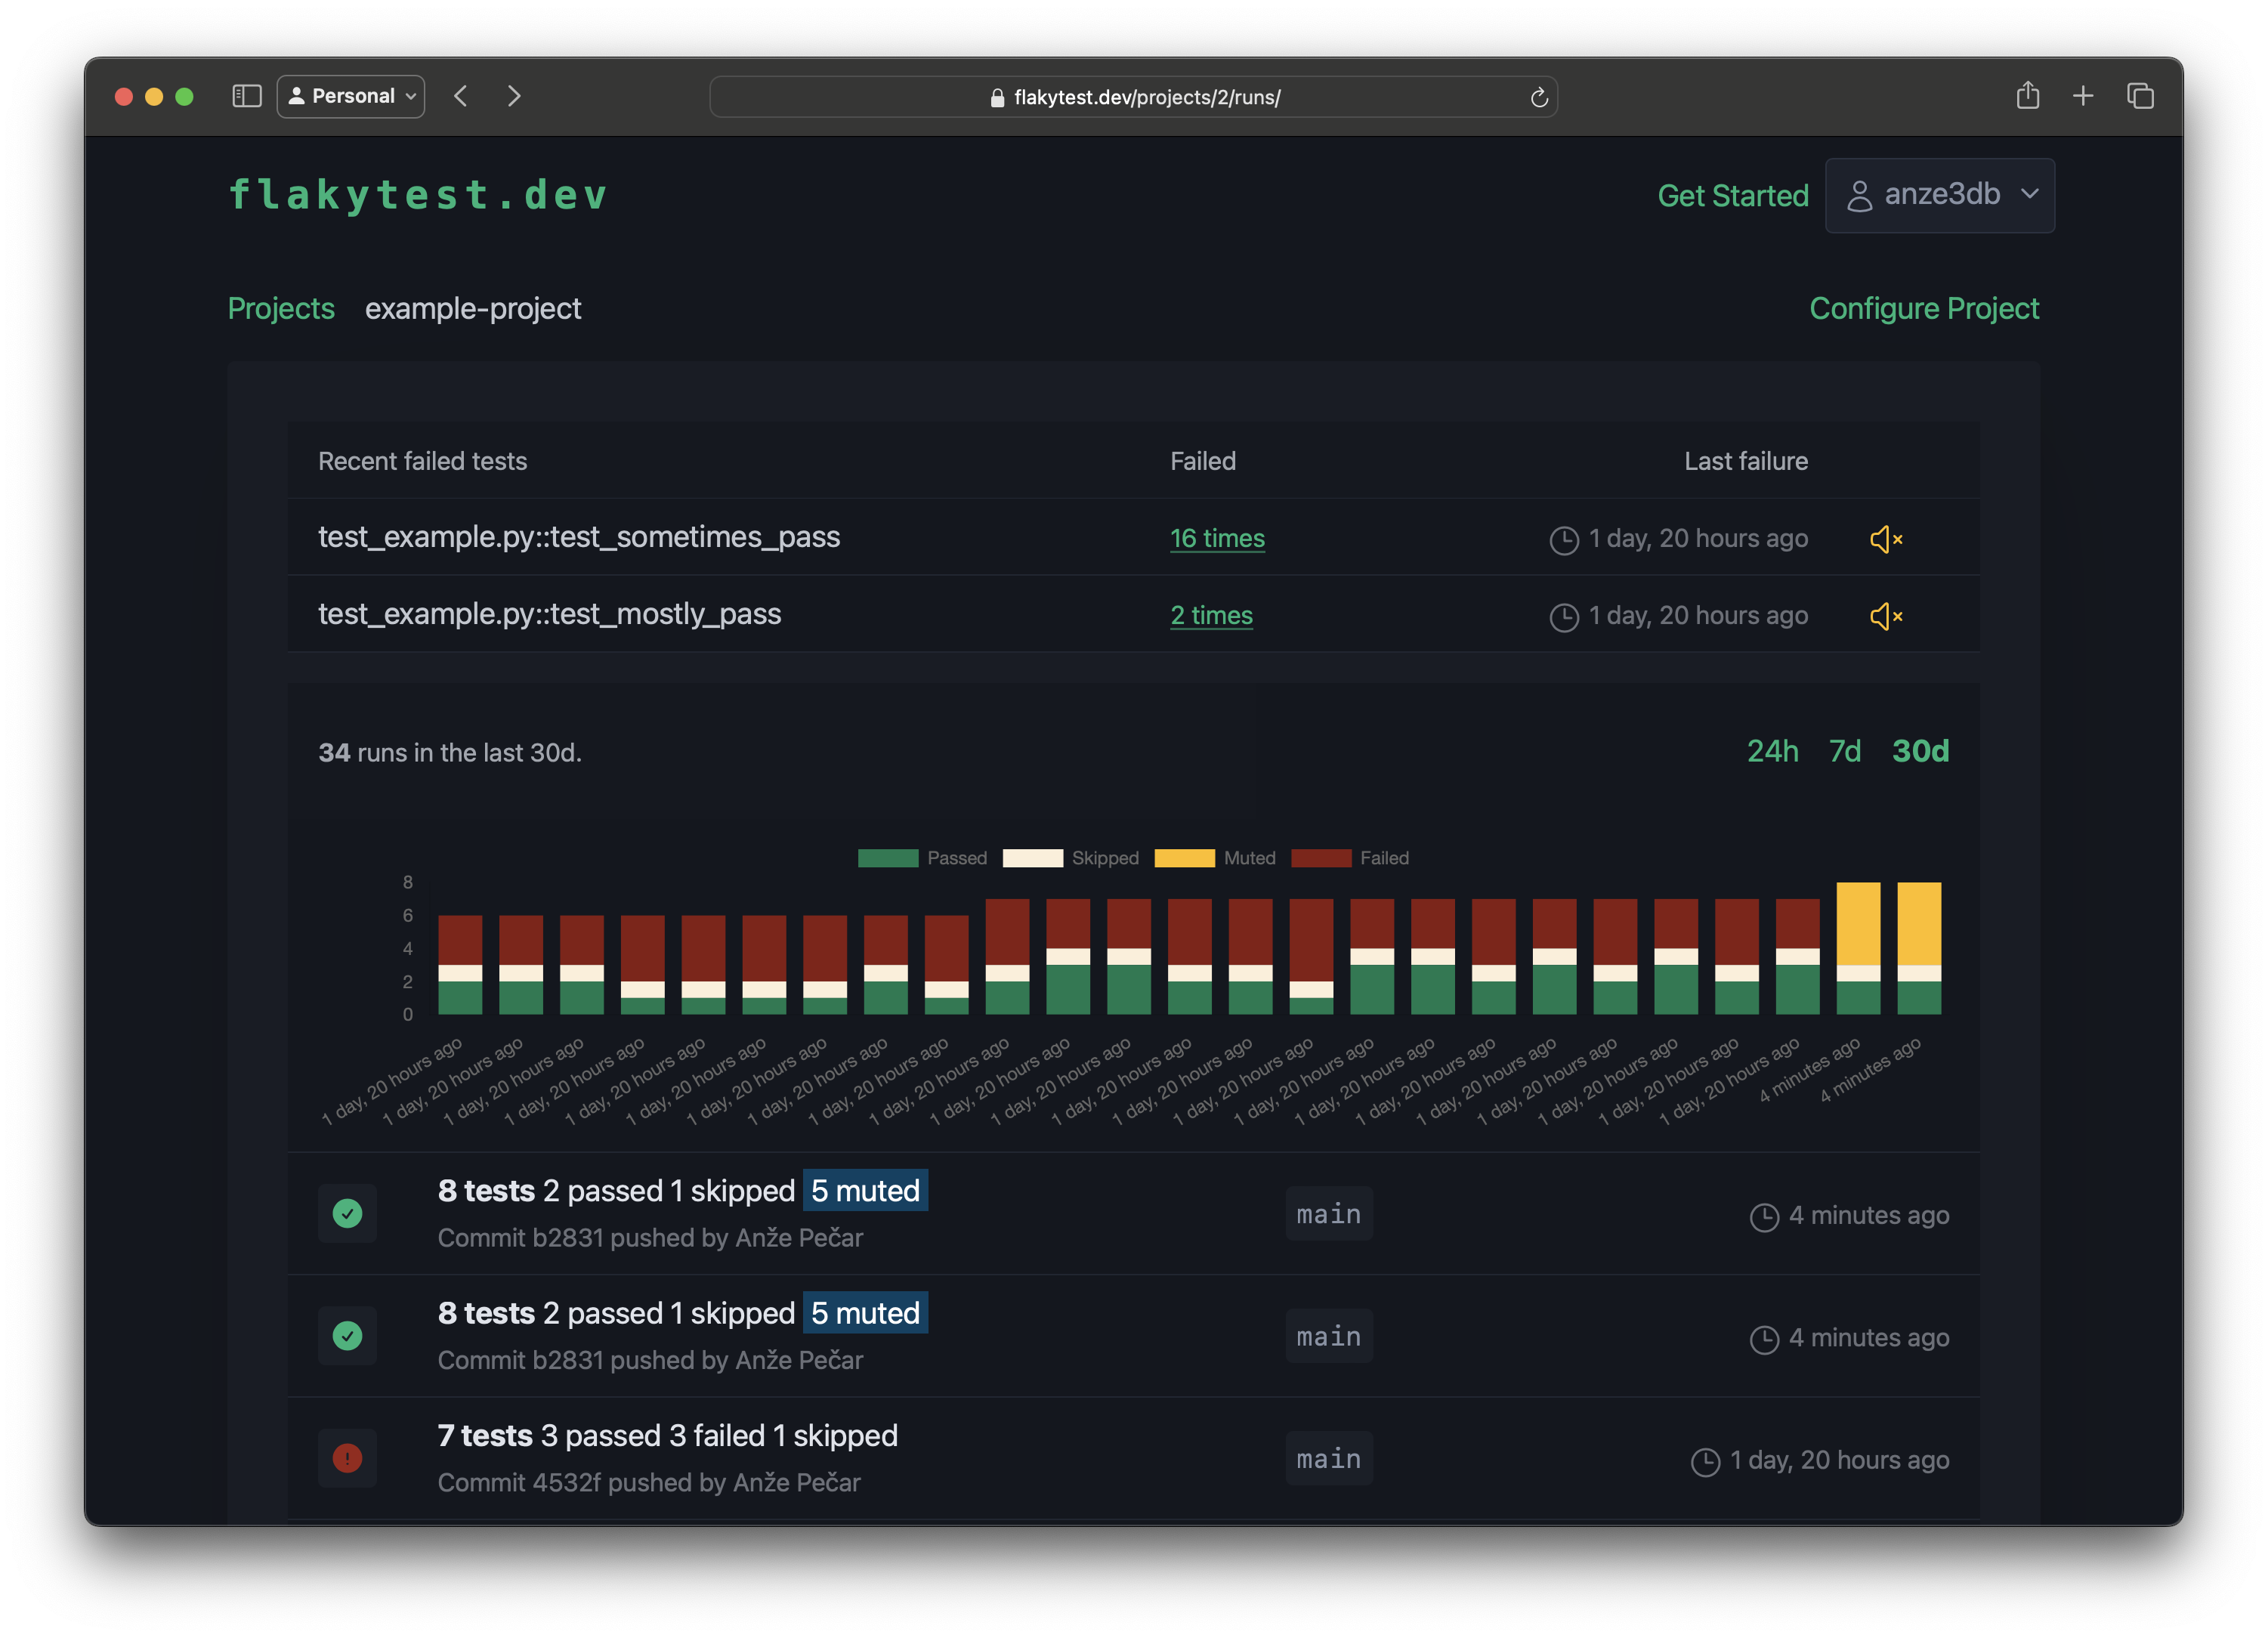Select test_example.py::test_sometimes_pass row text
This screenshot has height=1638, width=2268.
(x=579, y=537)
